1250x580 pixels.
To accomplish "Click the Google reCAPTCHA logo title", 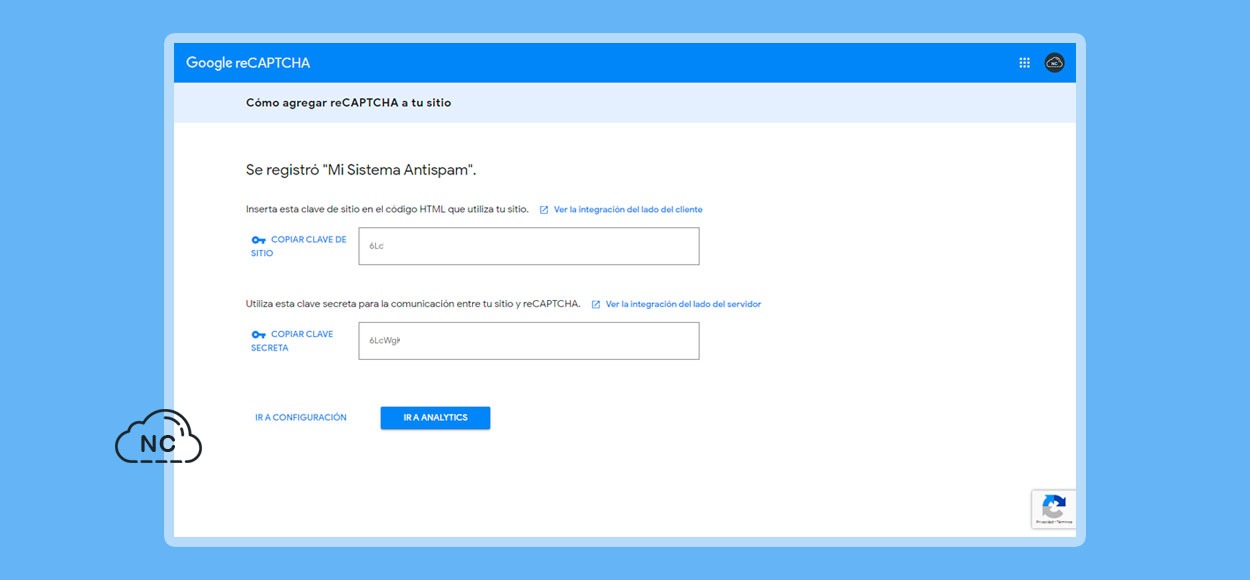I will 248,63.
